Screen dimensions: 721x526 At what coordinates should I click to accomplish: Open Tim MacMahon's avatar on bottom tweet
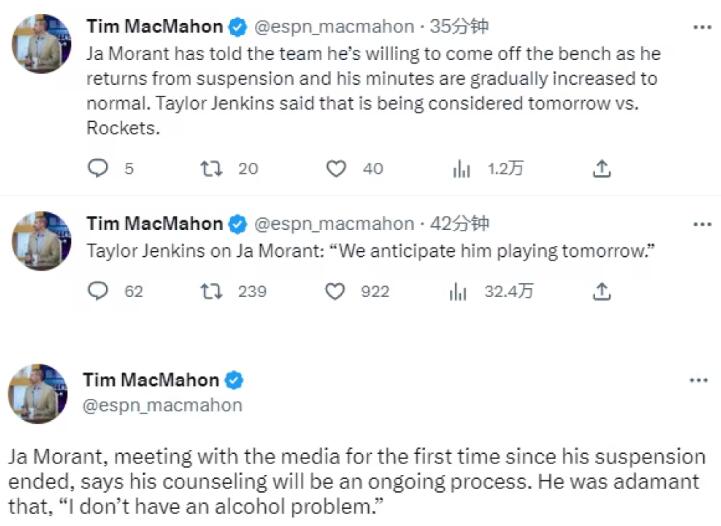tap(38, 393)
